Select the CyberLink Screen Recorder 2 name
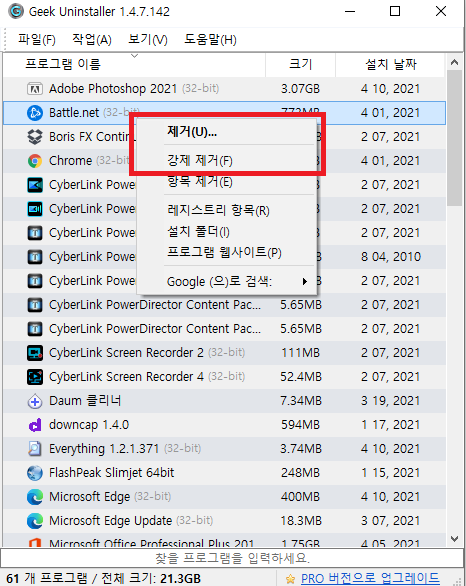Image resolution: width=466 pixels, height=586 pixels. pyautogui.click(x=126, y=353)
